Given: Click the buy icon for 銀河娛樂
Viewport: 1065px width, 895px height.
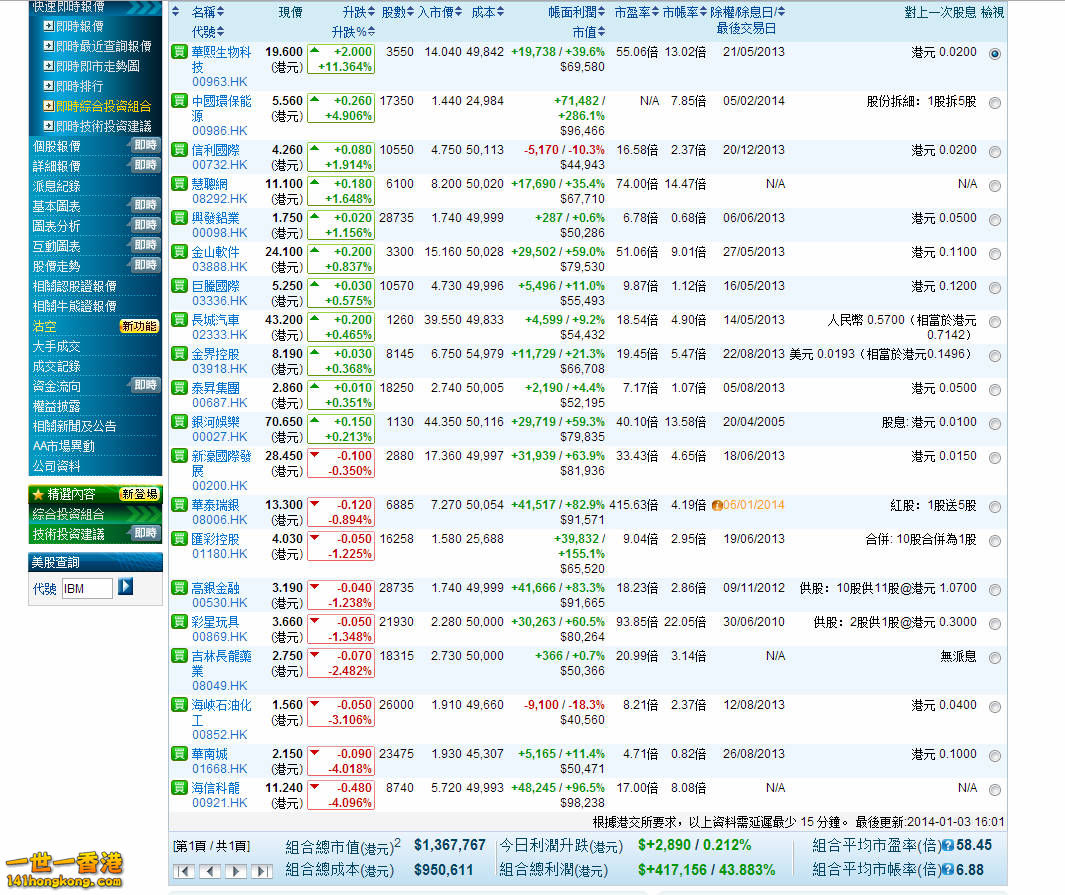Looking at the screenshot, I should [x=179, y=421].
